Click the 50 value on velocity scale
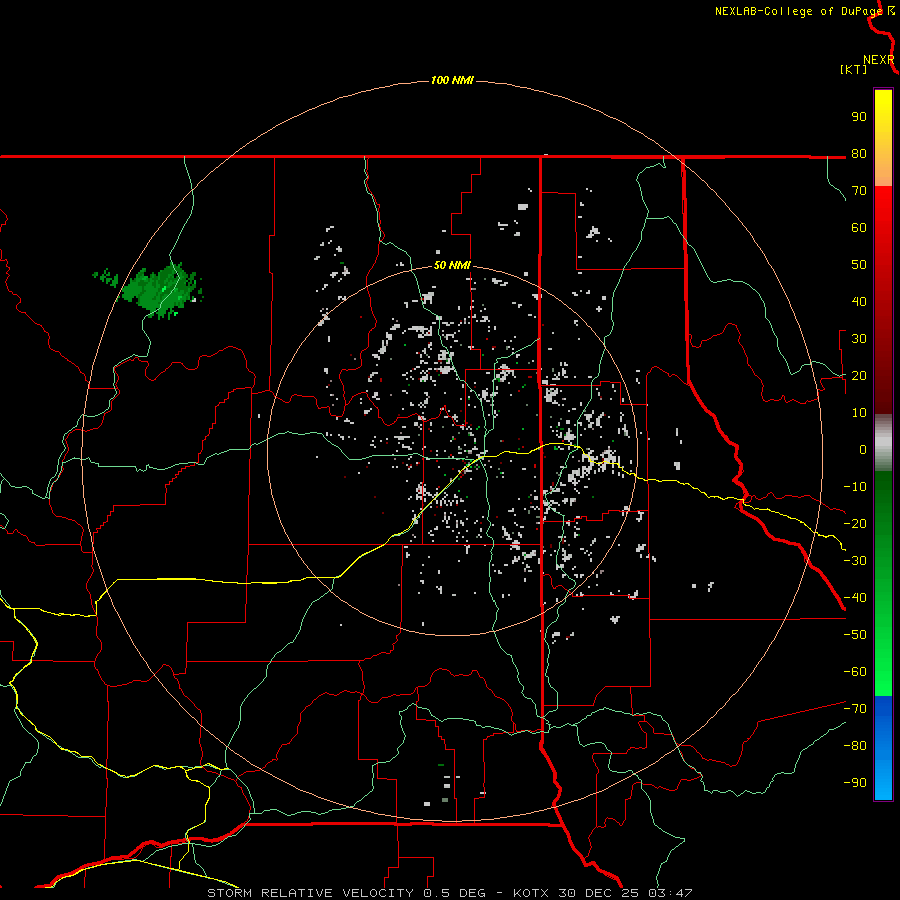Image resolution: width=900 pixels, height=900 pixels. click(x=859, y=265)
